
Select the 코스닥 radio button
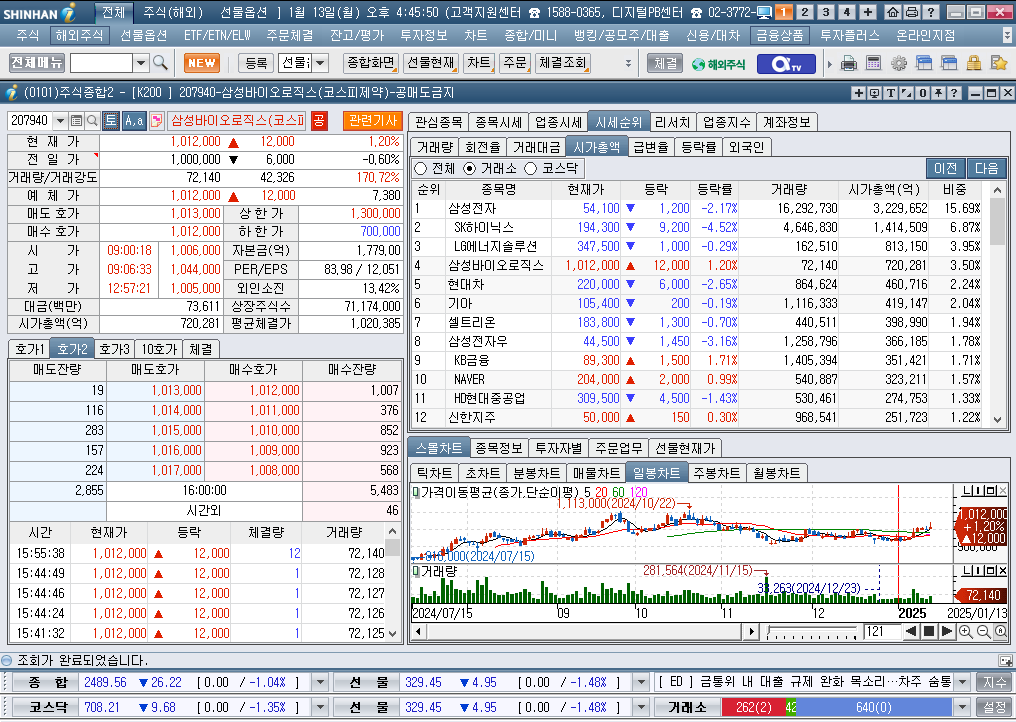531,169
